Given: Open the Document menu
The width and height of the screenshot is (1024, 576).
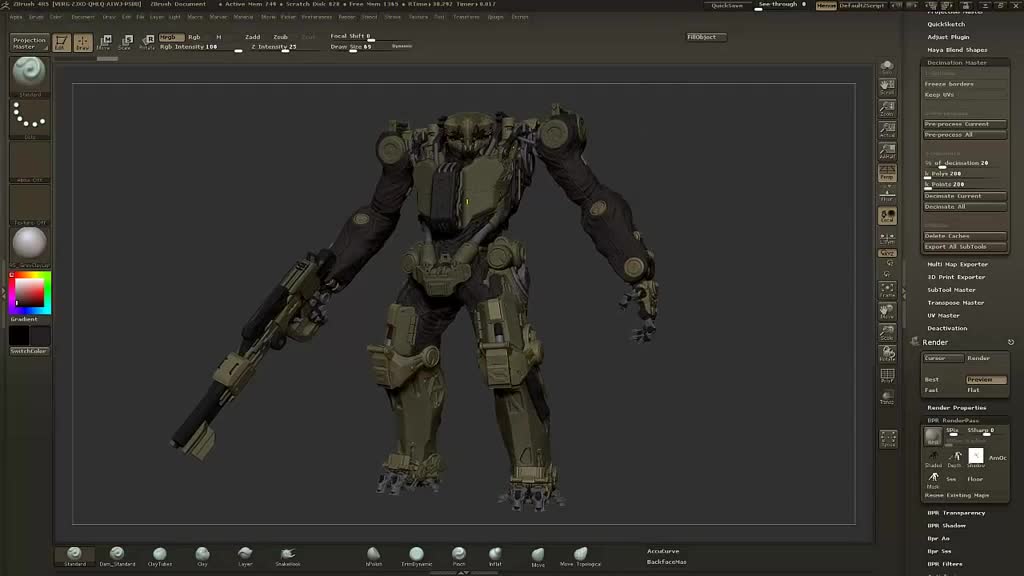Looking at the screenshot, I should tap(83, 17).
